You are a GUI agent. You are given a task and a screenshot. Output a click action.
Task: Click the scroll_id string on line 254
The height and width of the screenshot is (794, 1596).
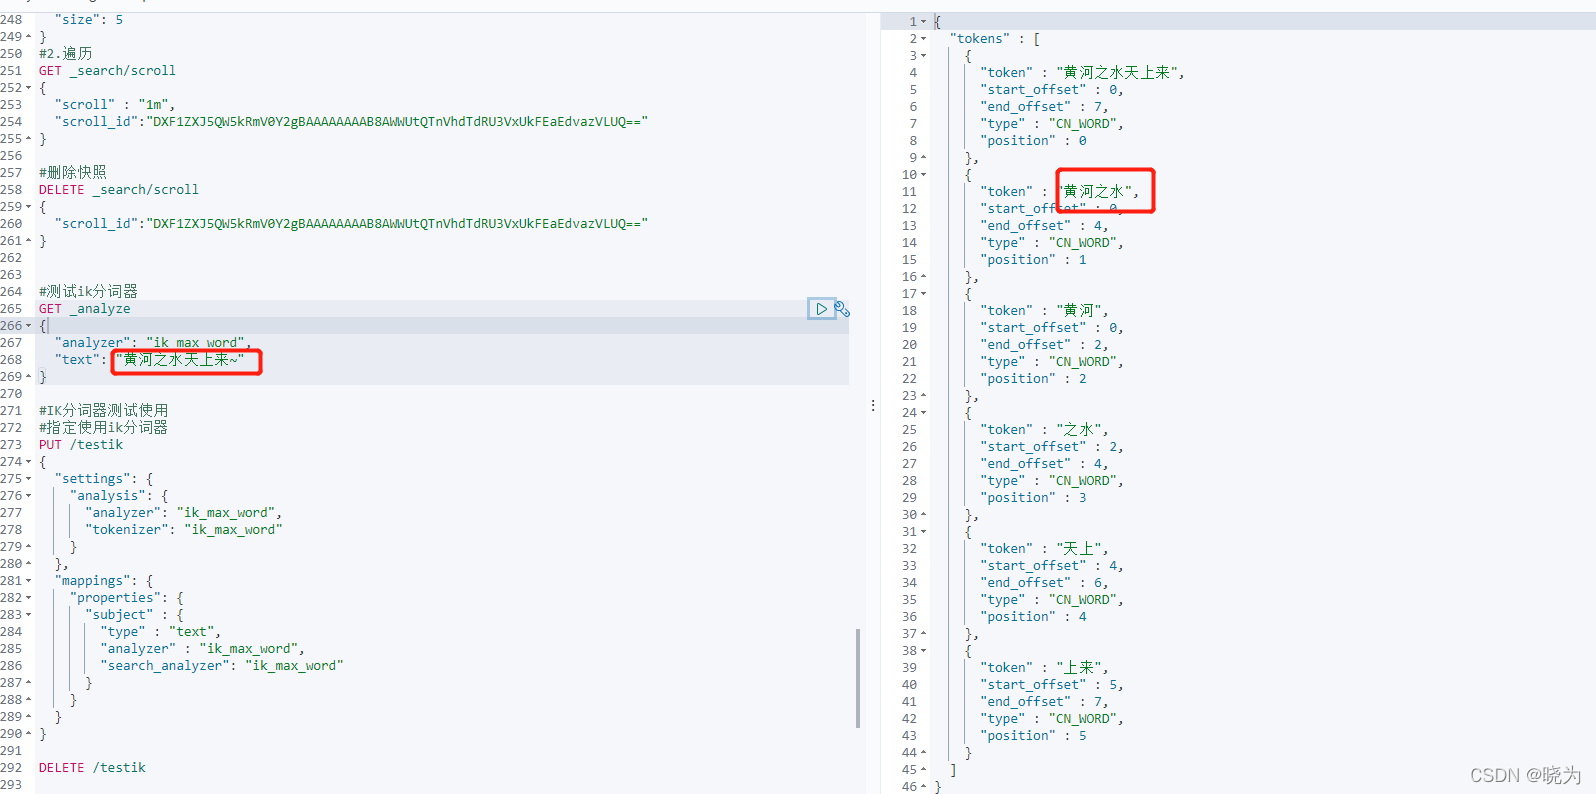[398, 122]
